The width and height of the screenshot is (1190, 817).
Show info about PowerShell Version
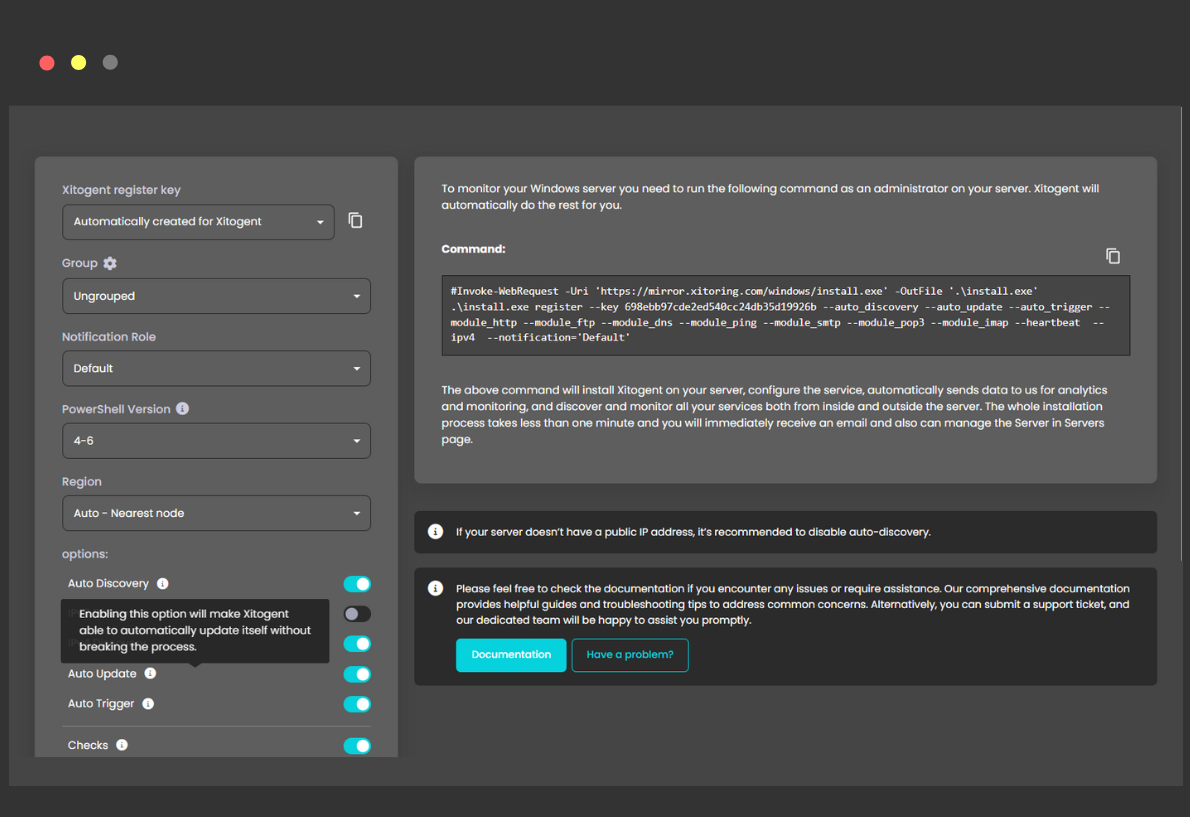[x=182, y=408]
